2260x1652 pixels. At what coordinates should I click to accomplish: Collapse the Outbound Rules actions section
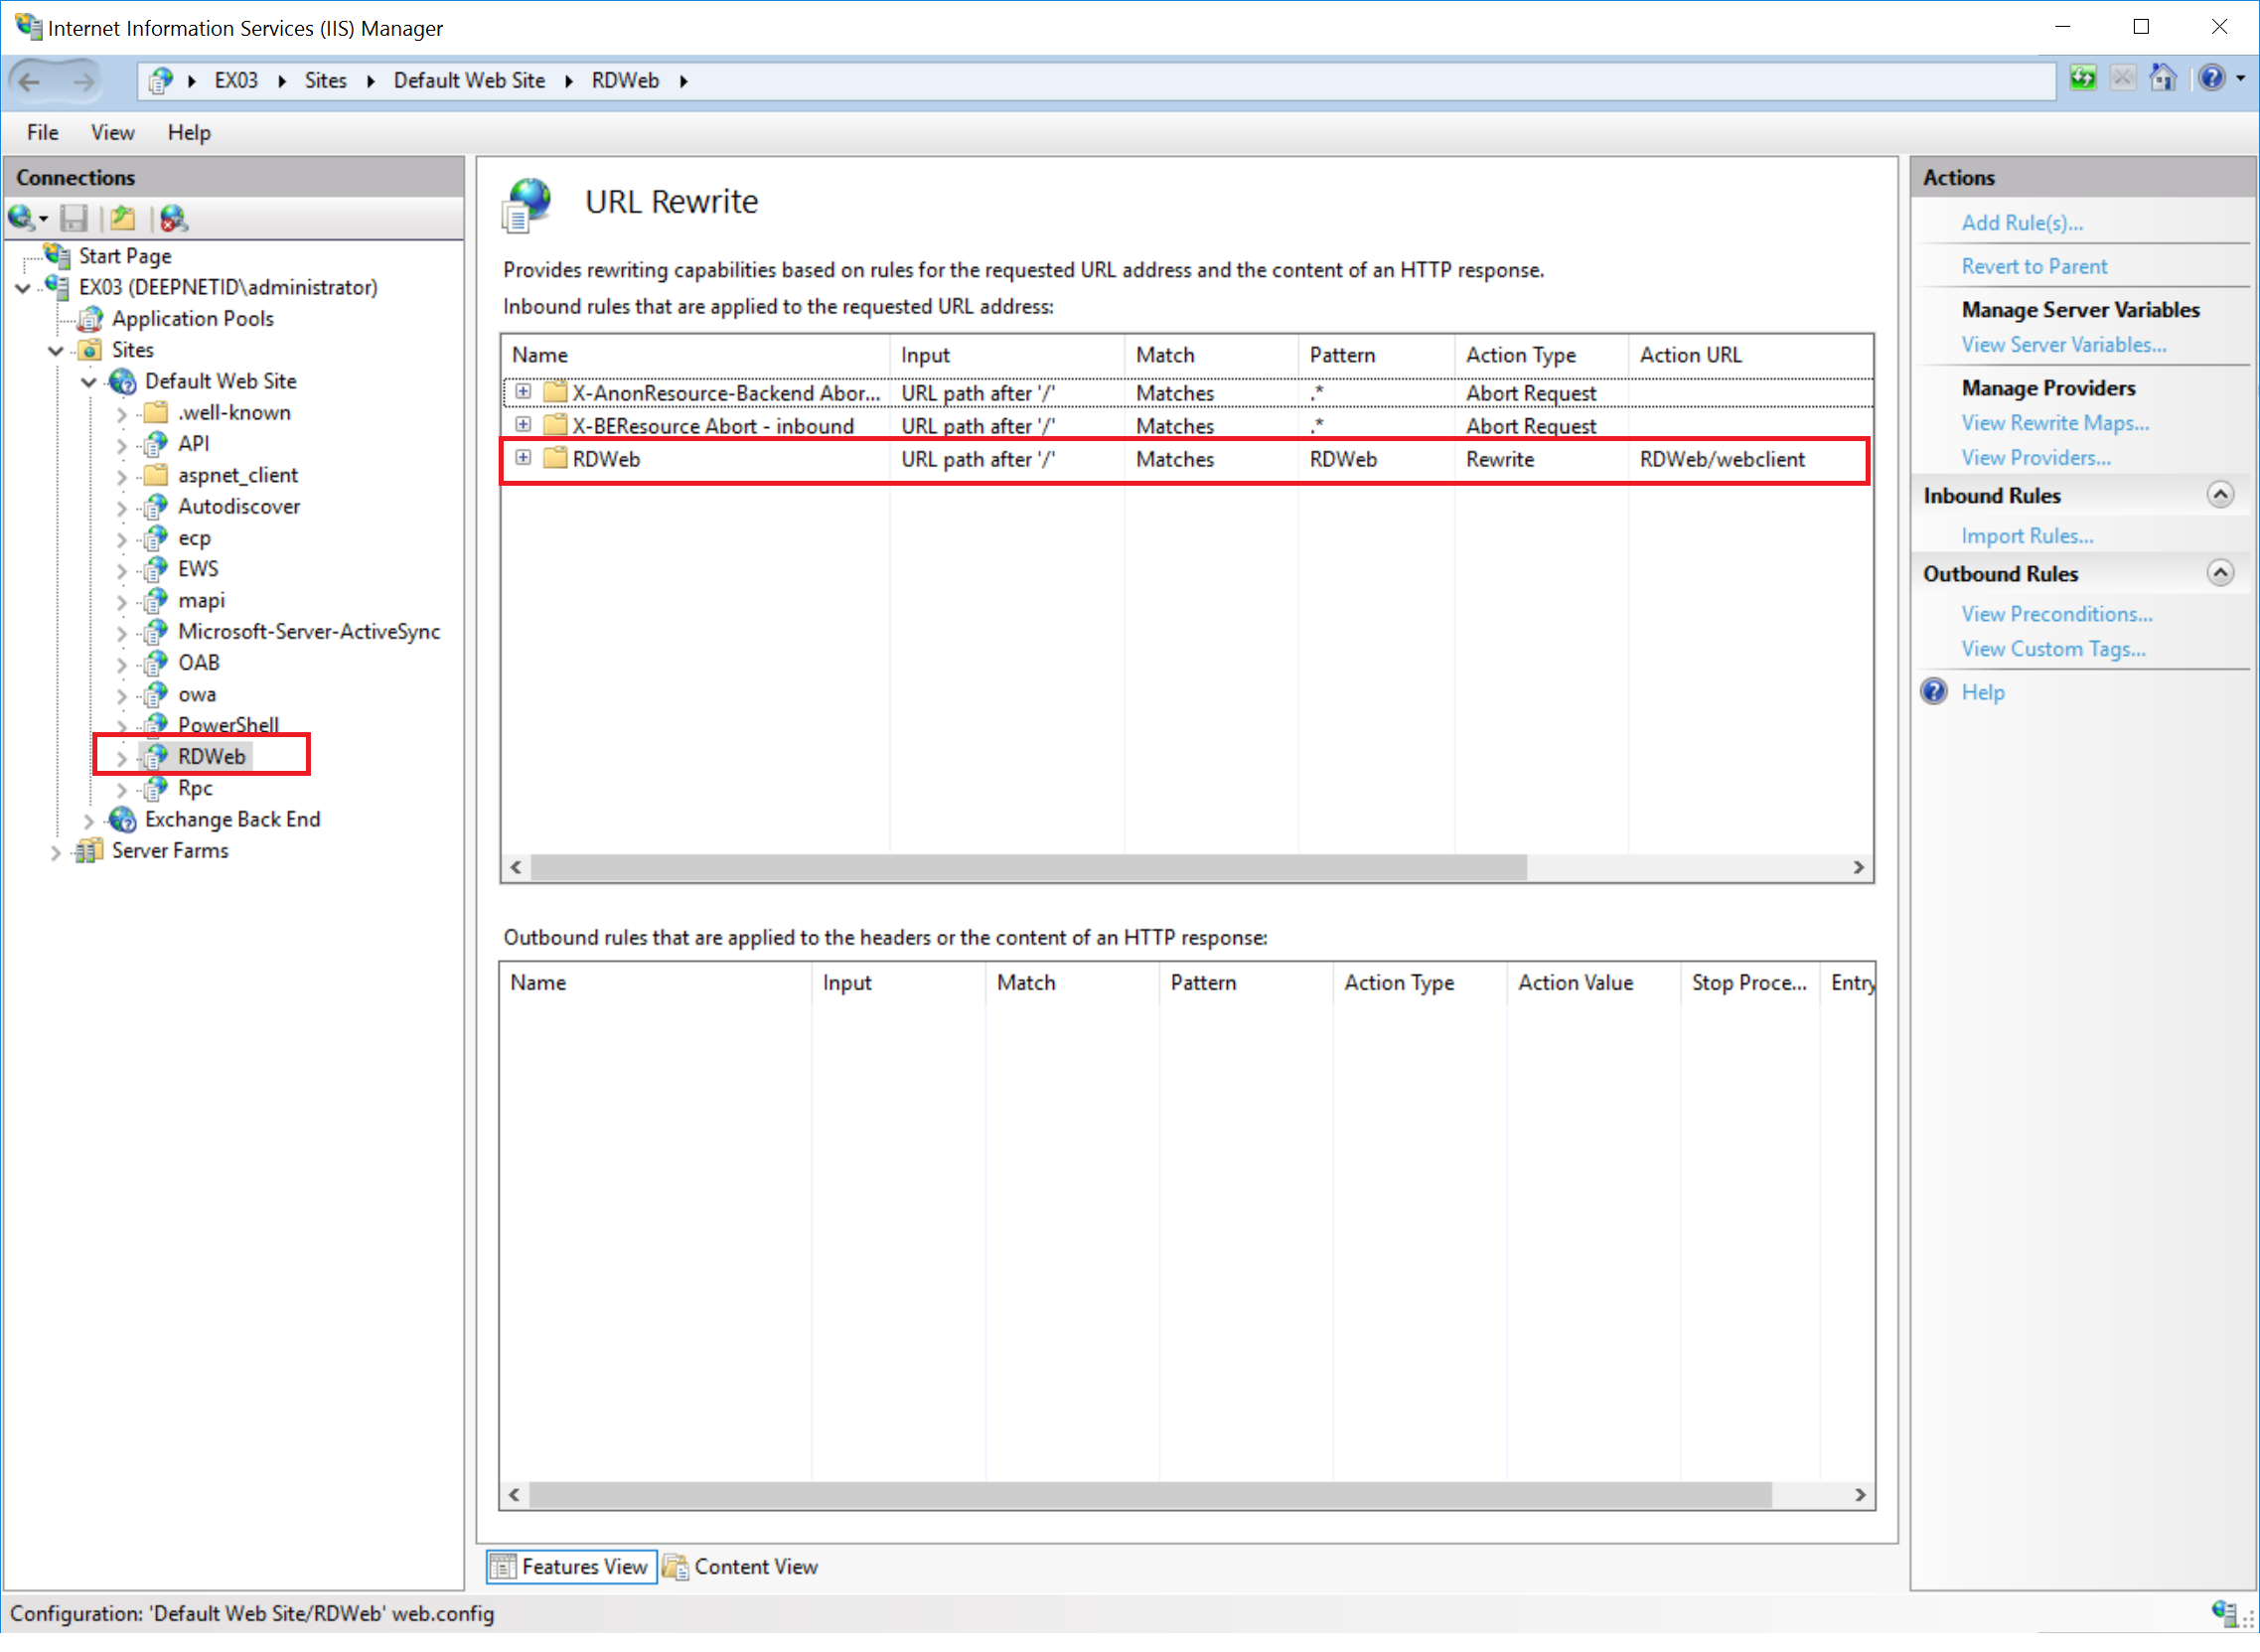click(x=2219, y=574)
